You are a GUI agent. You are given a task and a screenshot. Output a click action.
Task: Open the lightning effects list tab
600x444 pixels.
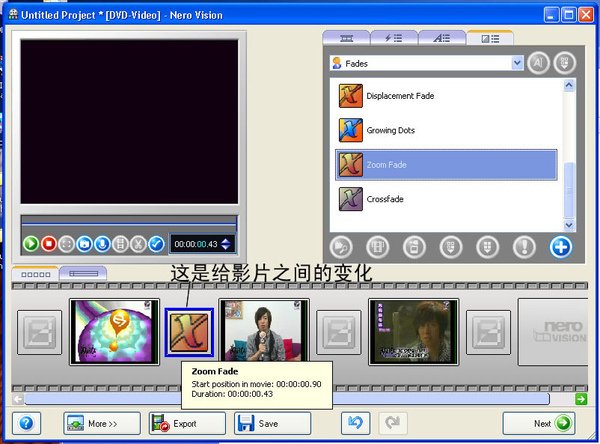point(394,38)
